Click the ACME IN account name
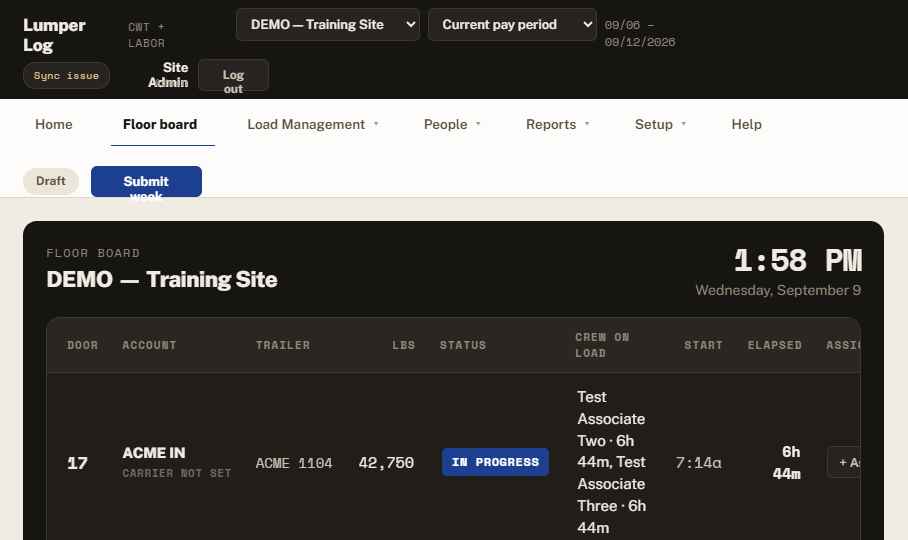The image size is (908, 540). point(153,453)
